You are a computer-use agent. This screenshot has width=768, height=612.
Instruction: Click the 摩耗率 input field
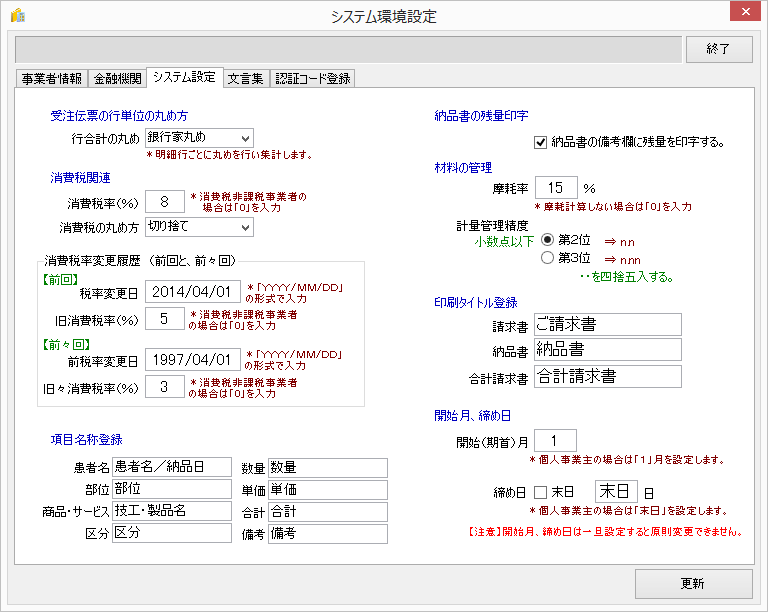click(556, 188)
